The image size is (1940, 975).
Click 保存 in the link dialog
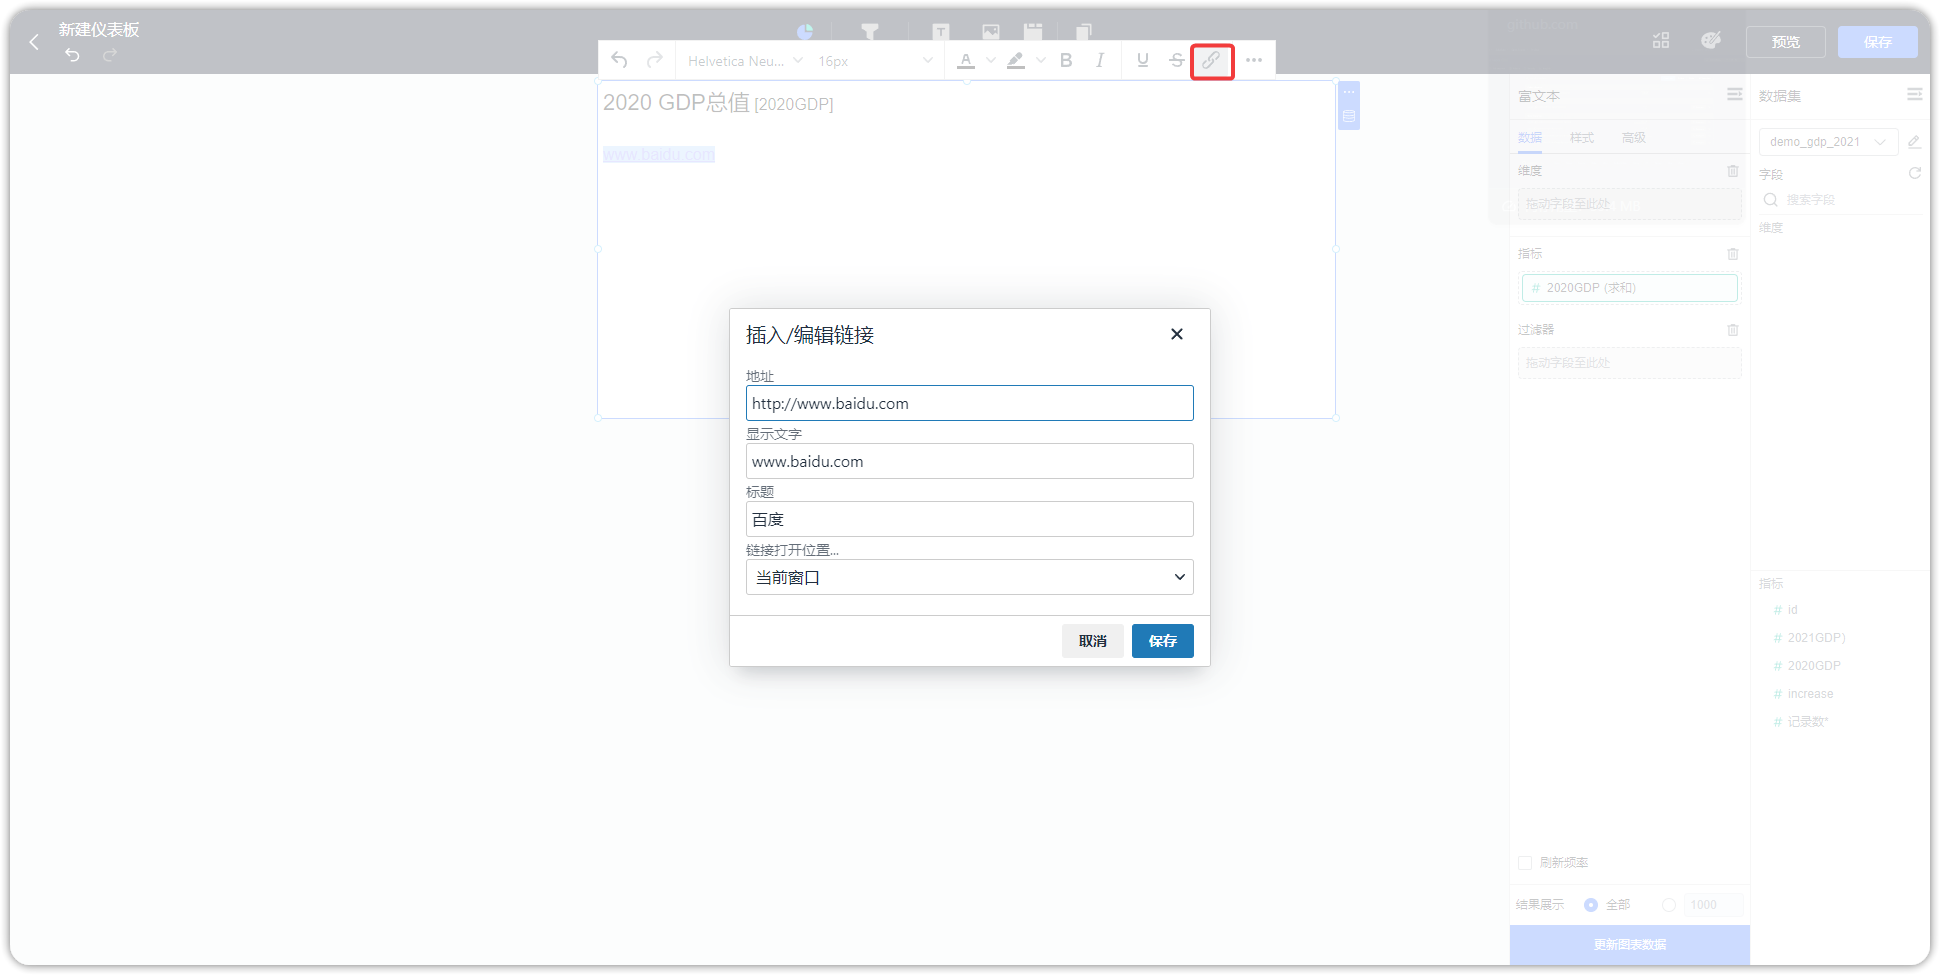click(x=1162, y=641)
